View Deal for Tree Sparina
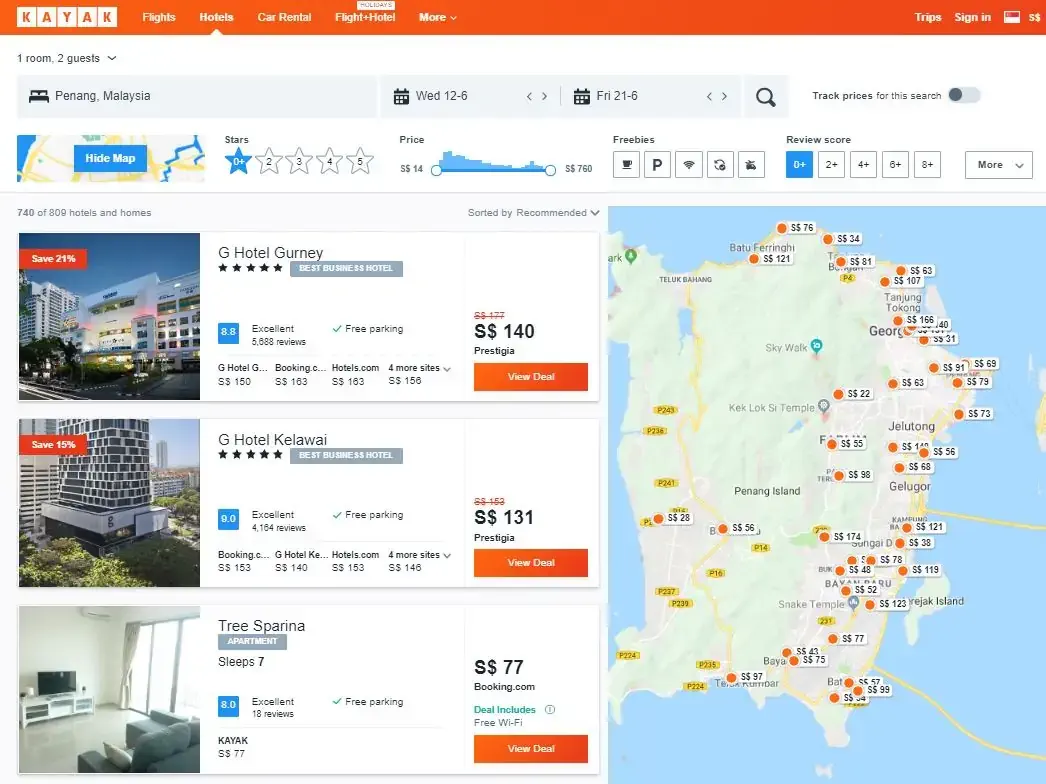The height and width of the screenshot is (784, 1046). [x=531, y=749]
